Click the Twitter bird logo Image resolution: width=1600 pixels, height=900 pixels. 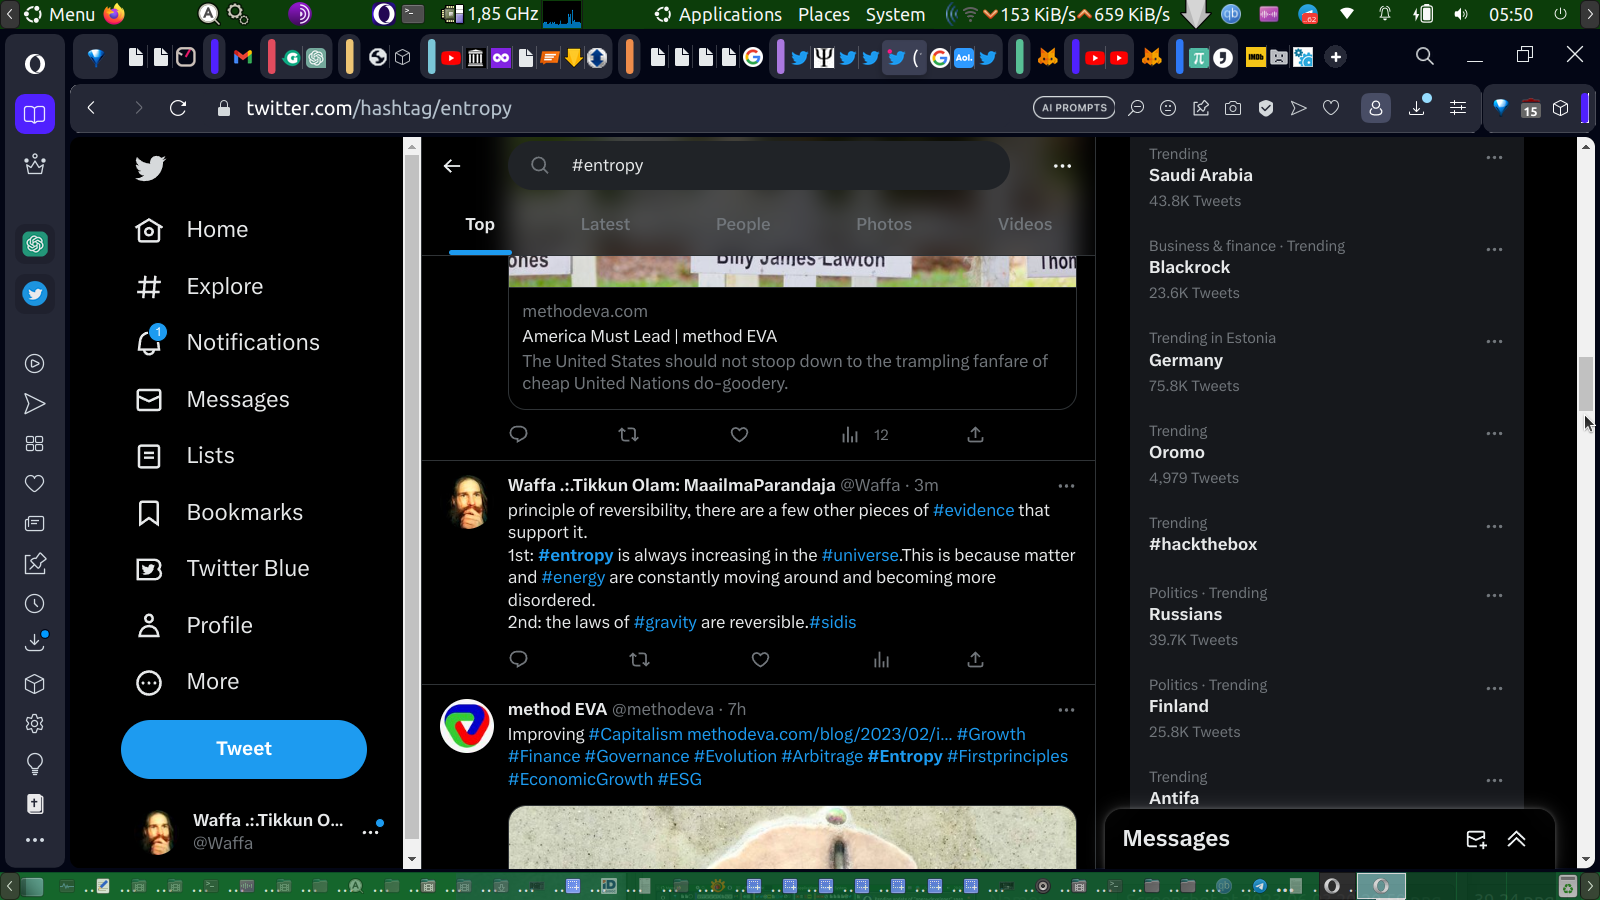tap(150, 168)
